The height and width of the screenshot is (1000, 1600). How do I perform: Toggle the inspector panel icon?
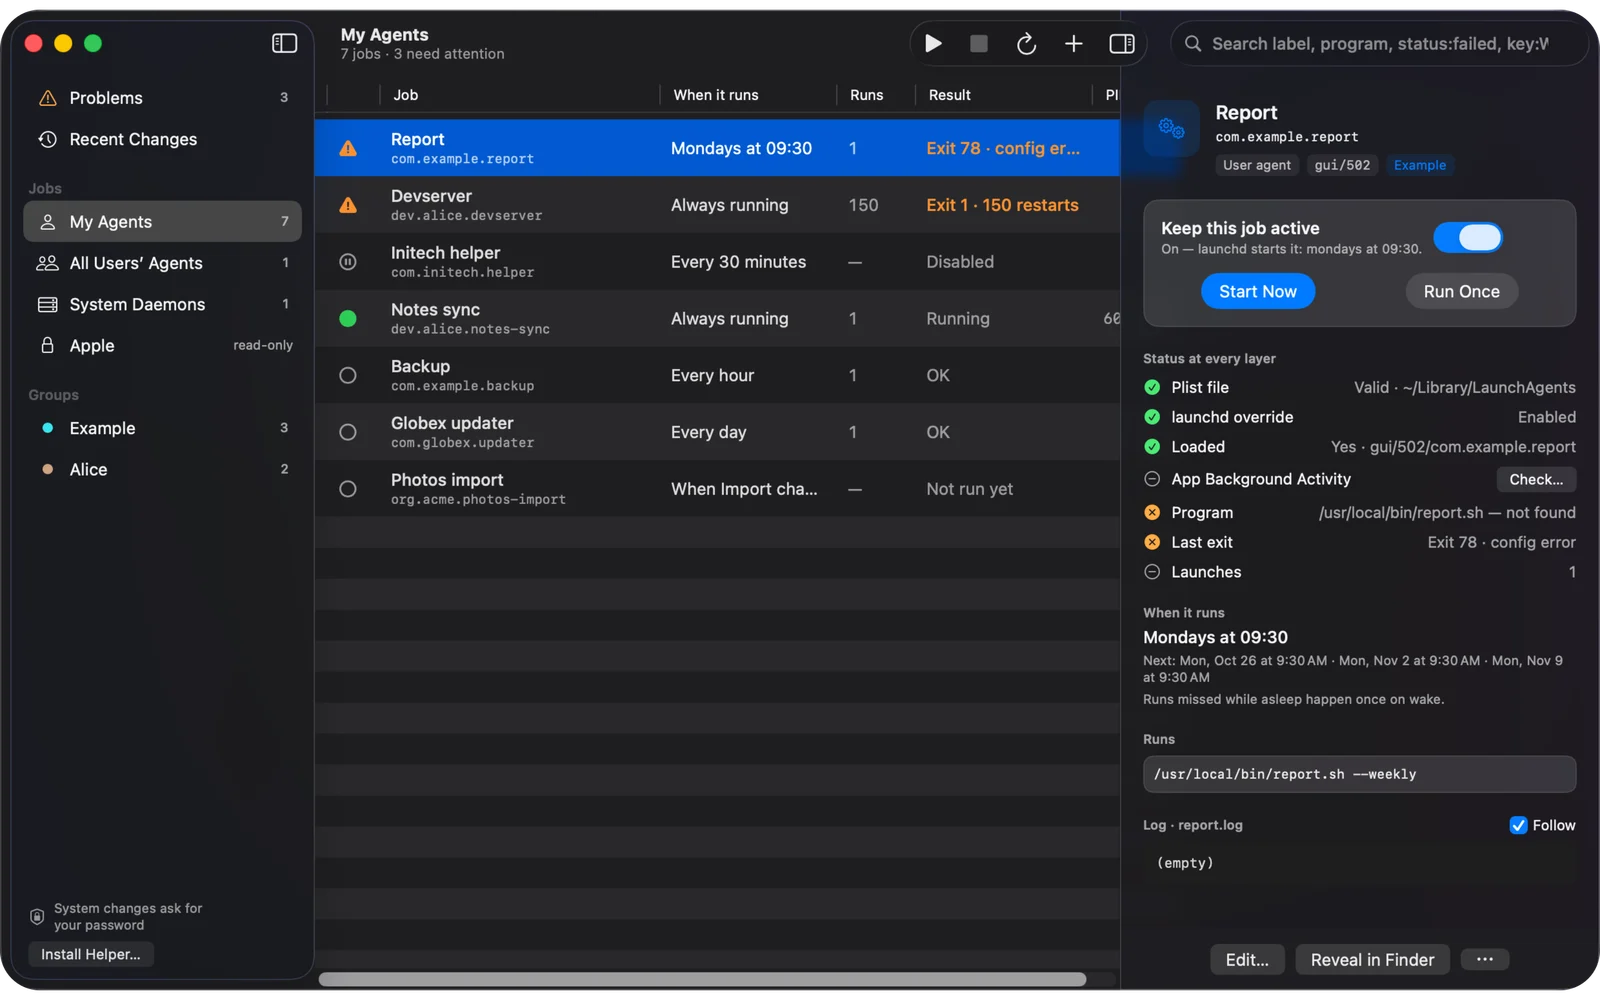click(1122, 43)
